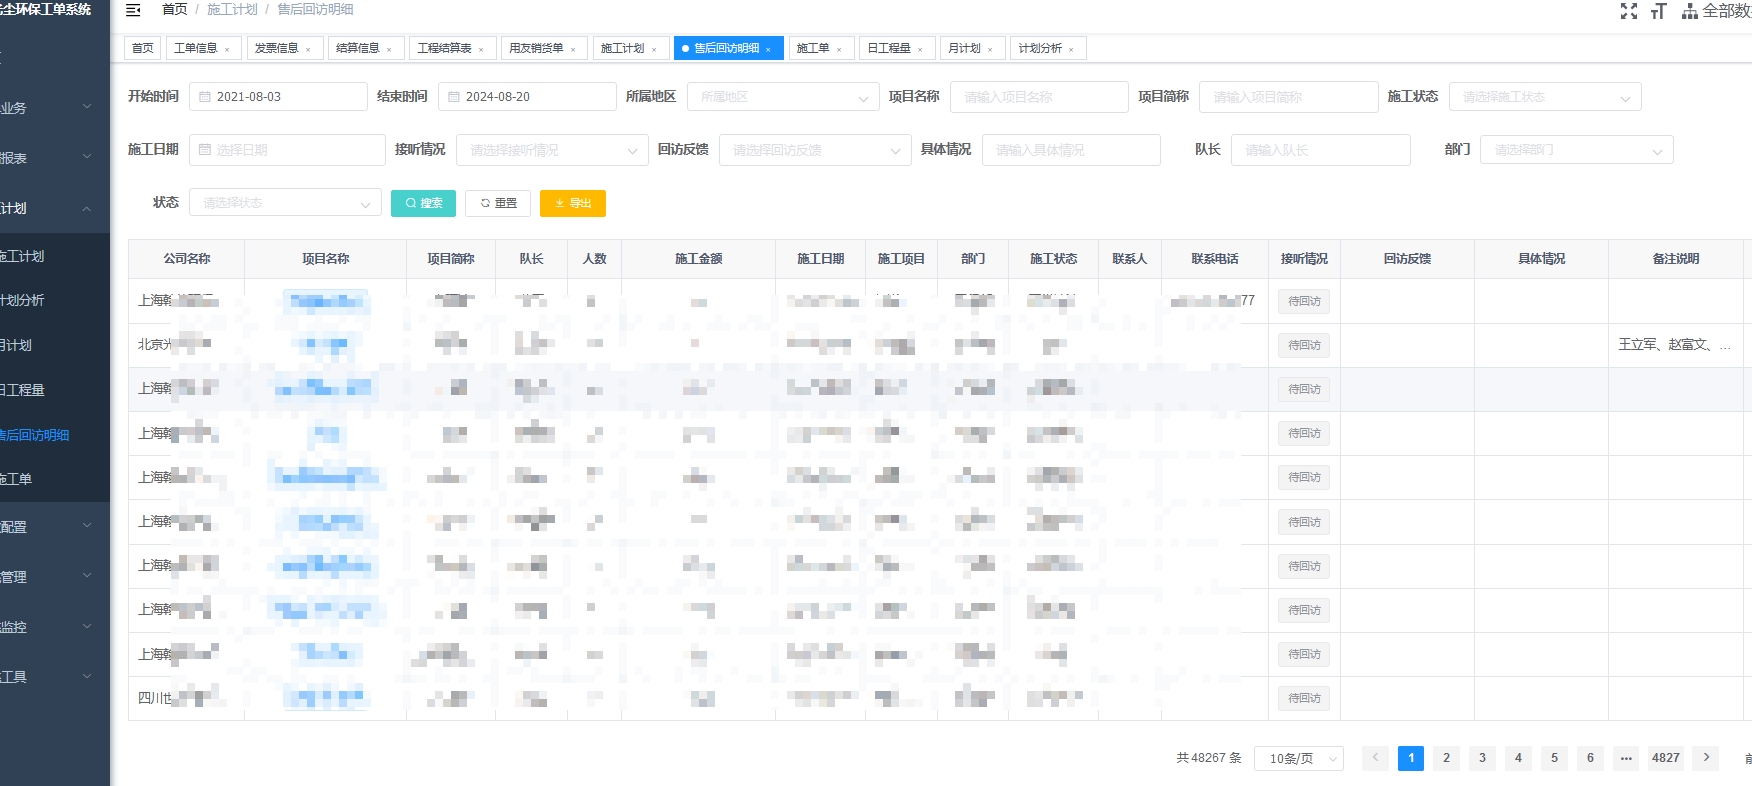Switch to the 首页 tab
This screenshot has width=1752, height=786.
tap(143, 48)
